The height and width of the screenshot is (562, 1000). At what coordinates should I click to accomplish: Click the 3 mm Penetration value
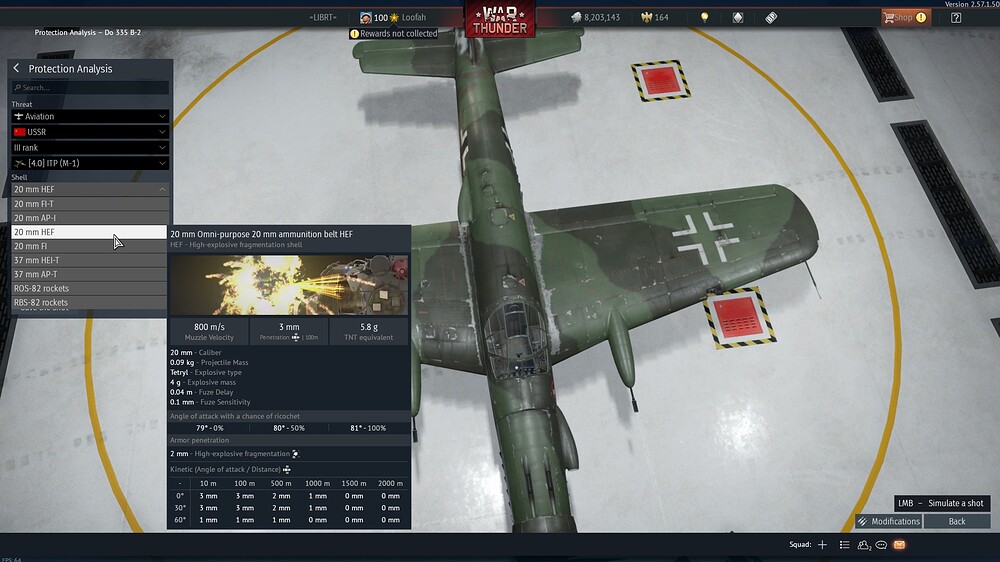289,327
